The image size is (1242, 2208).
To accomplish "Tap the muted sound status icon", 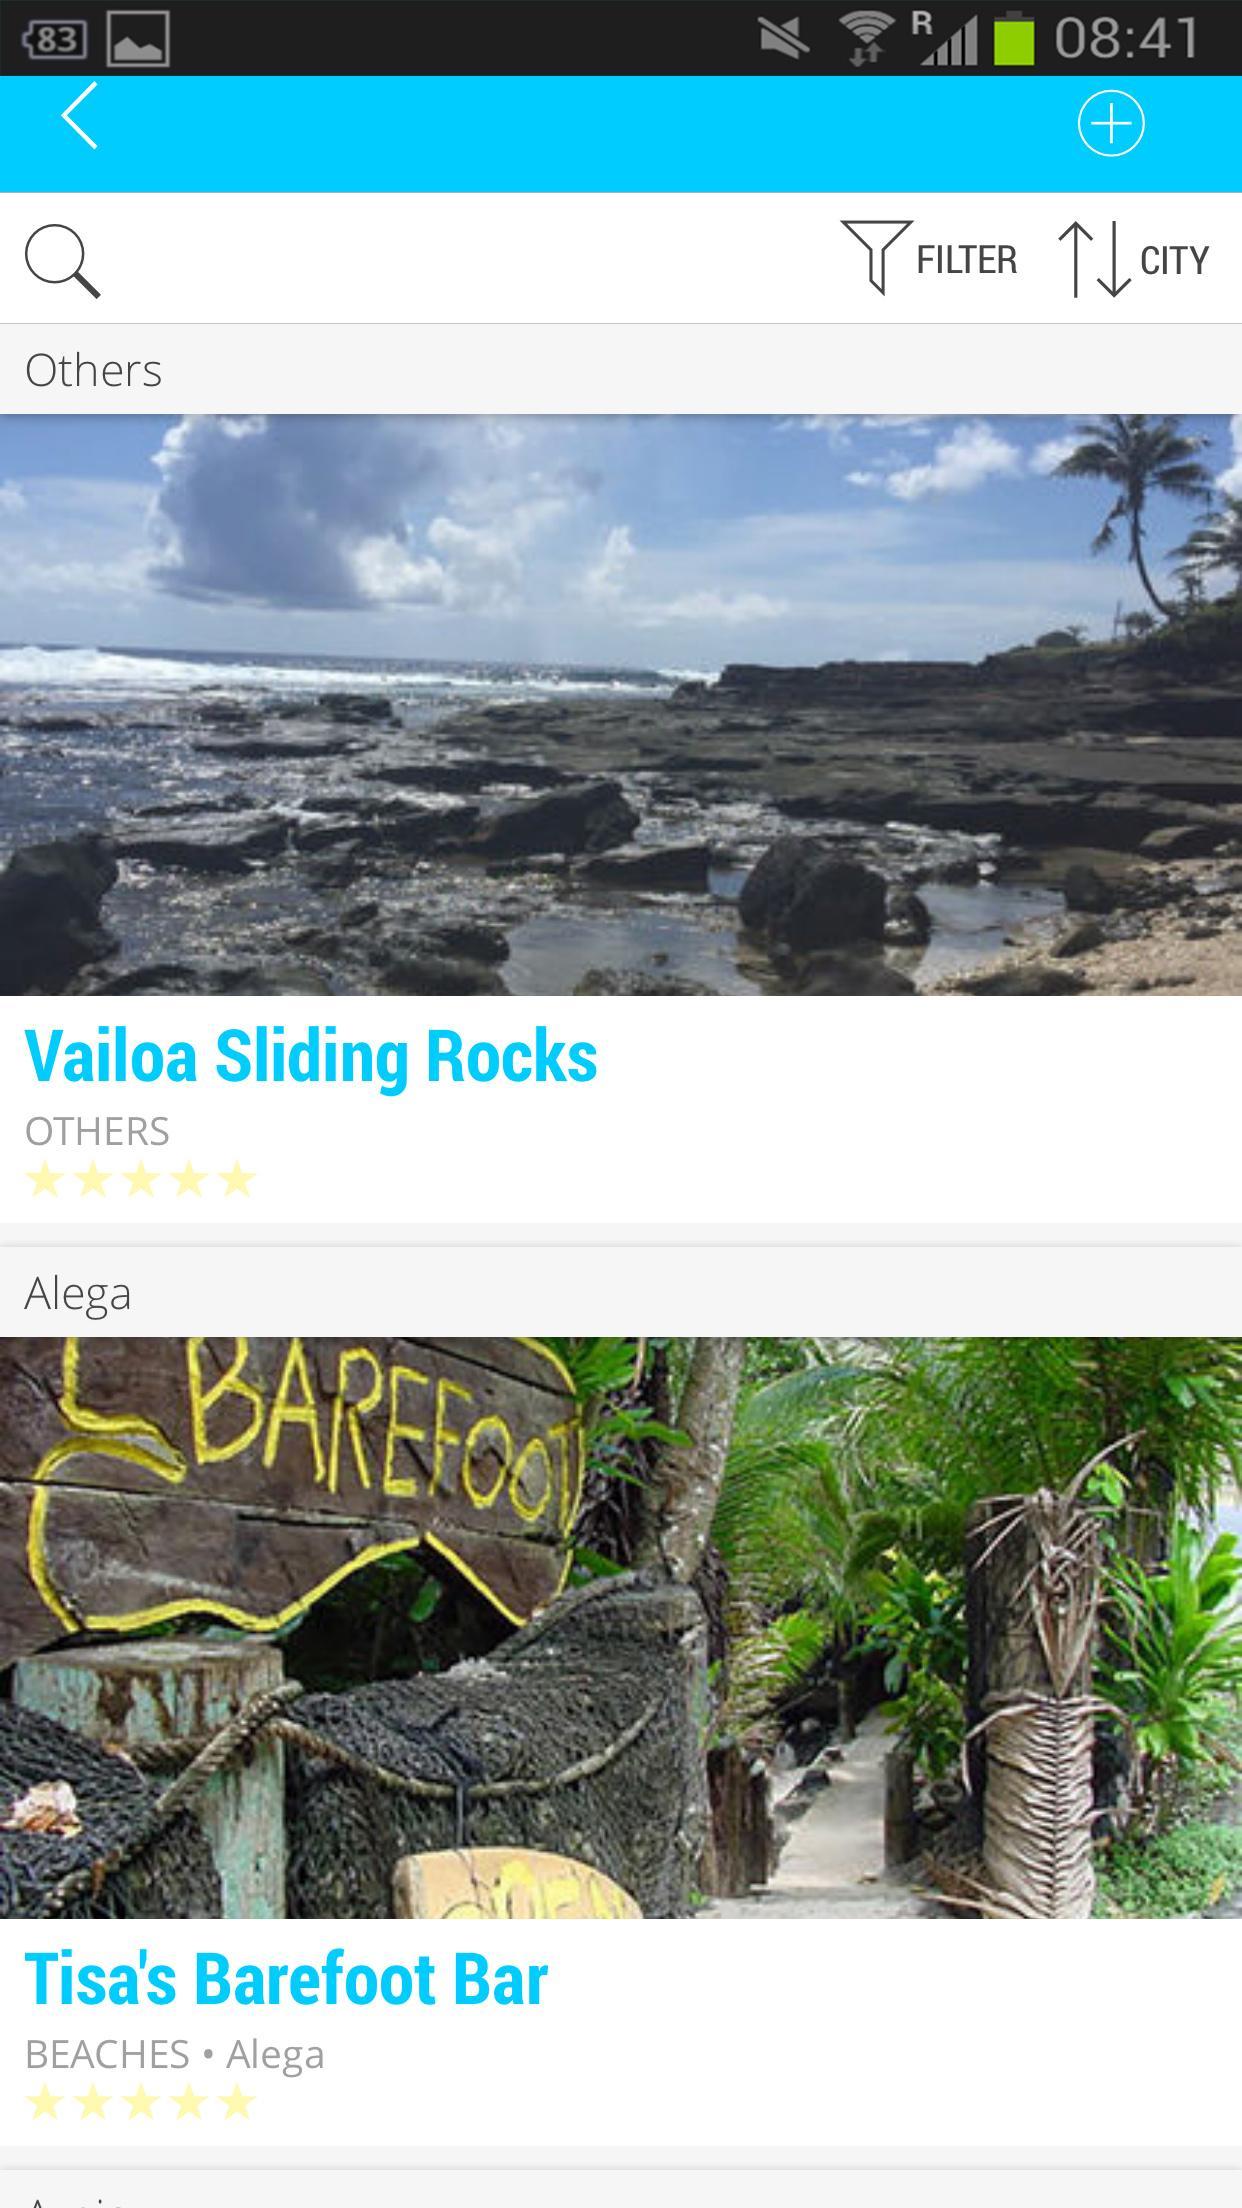I will (783, 39).
